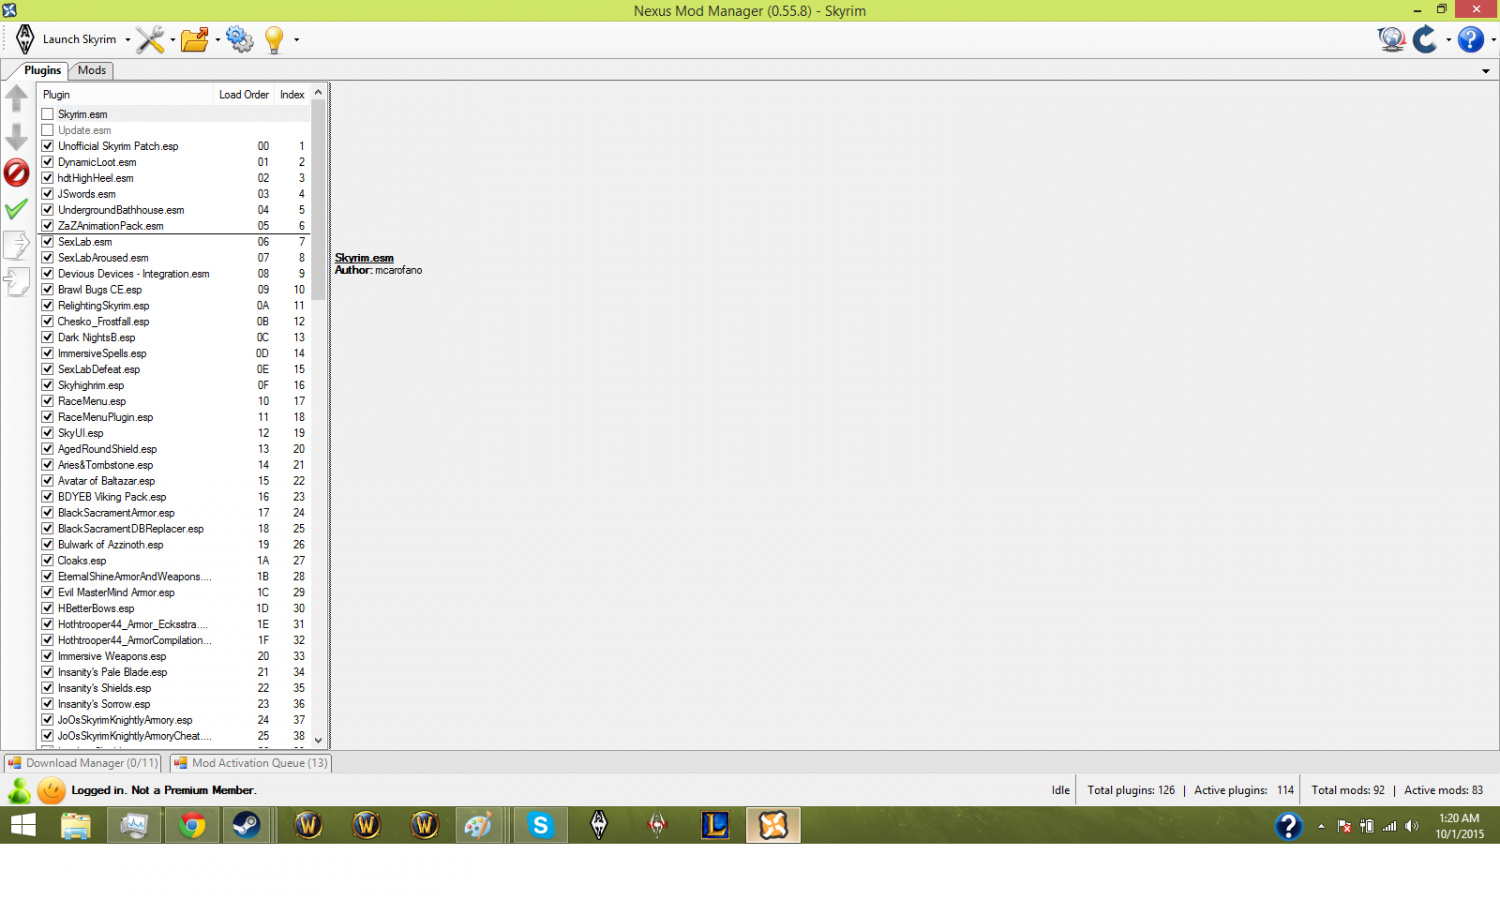The image size is (1500, 900).
Task: Click the red disable all plugins icon
Action: 17,173
